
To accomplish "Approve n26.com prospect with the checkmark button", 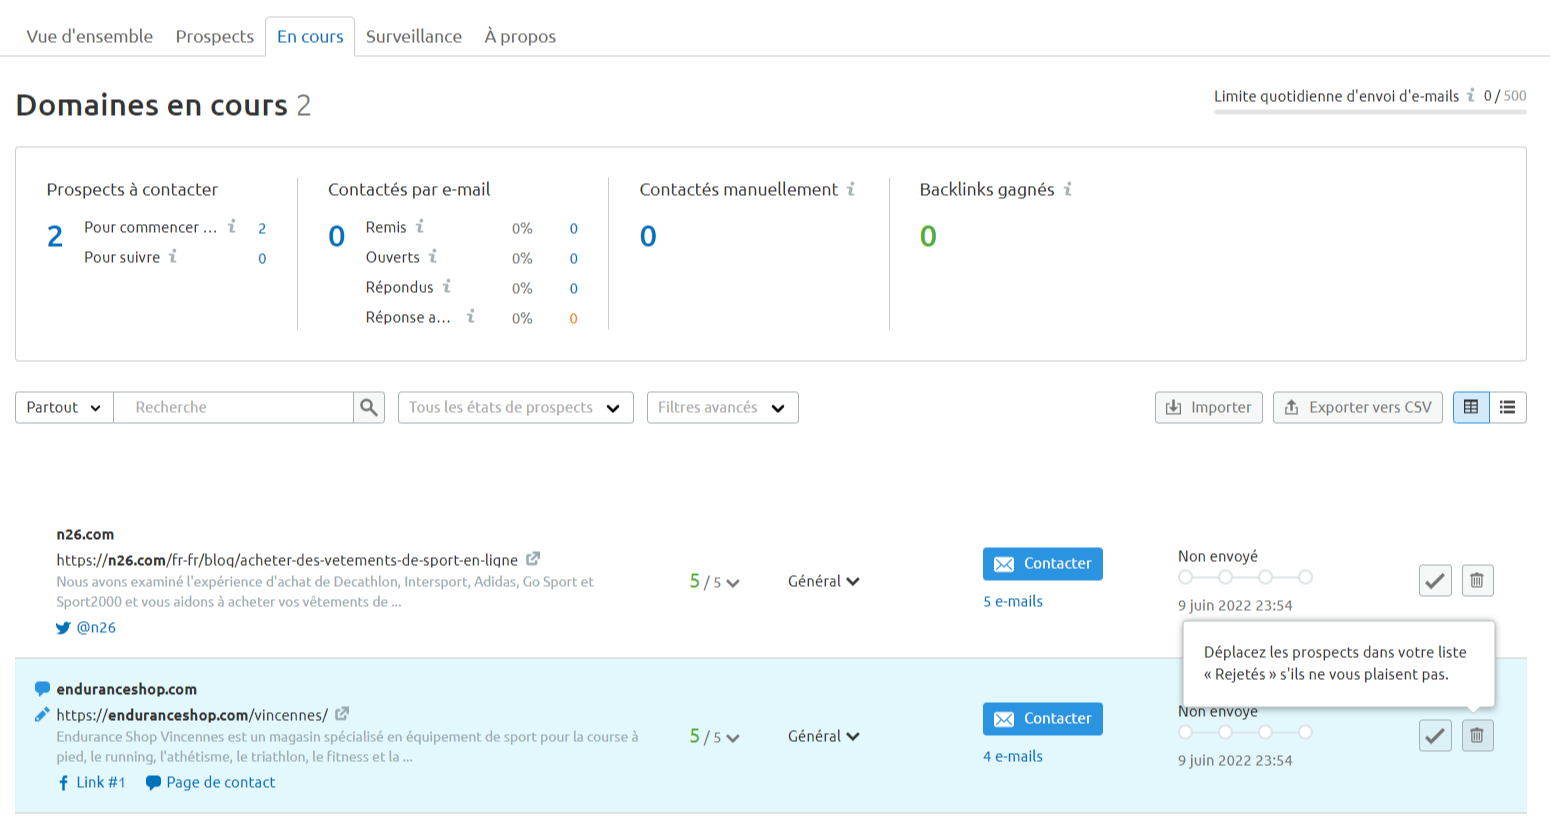I will 1435,580.
